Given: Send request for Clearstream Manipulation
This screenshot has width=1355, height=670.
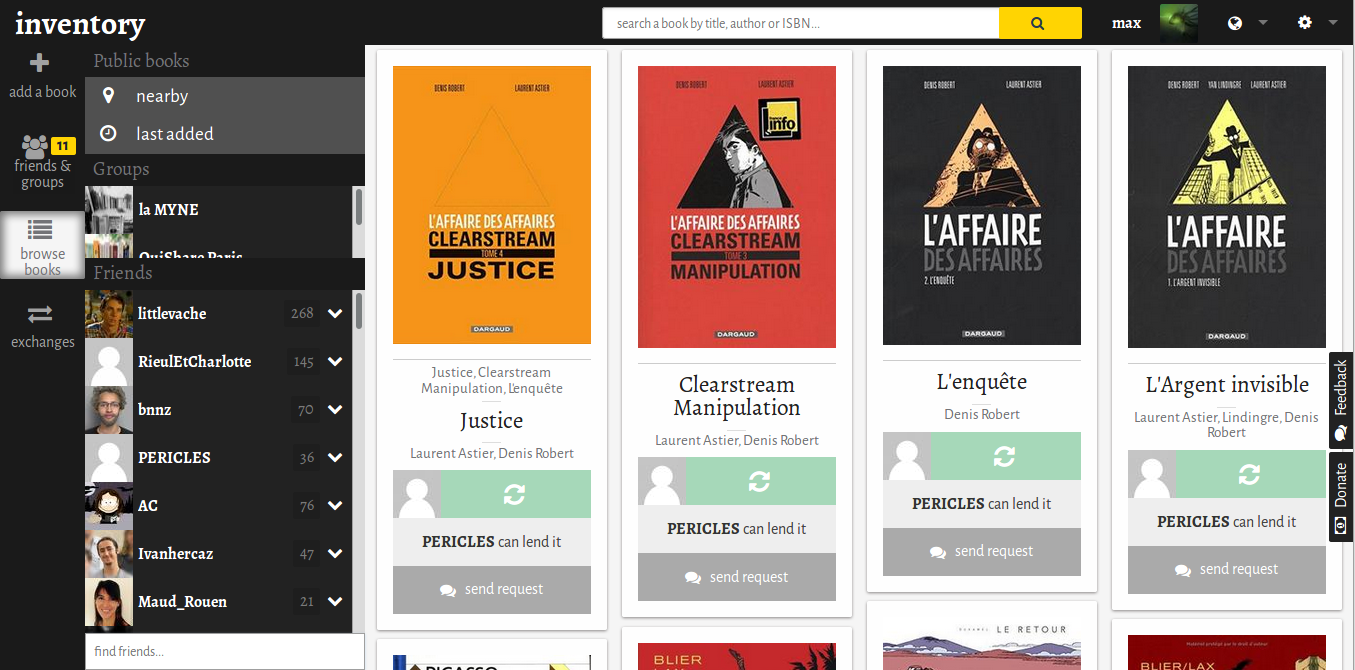Looking at the screenshot, I should tap(737, 577).
